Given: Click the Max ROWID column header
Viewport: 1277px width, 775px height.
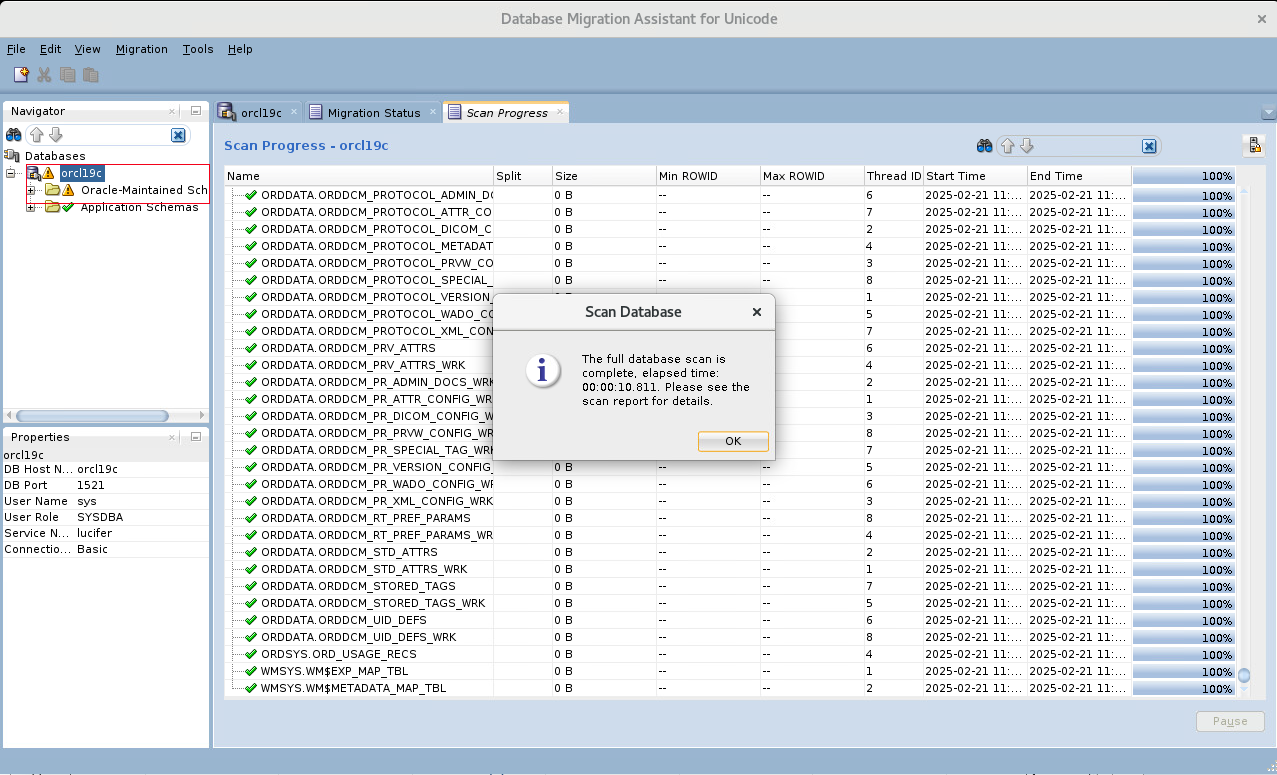Looking at the screenshot, I should click(812, 176).
